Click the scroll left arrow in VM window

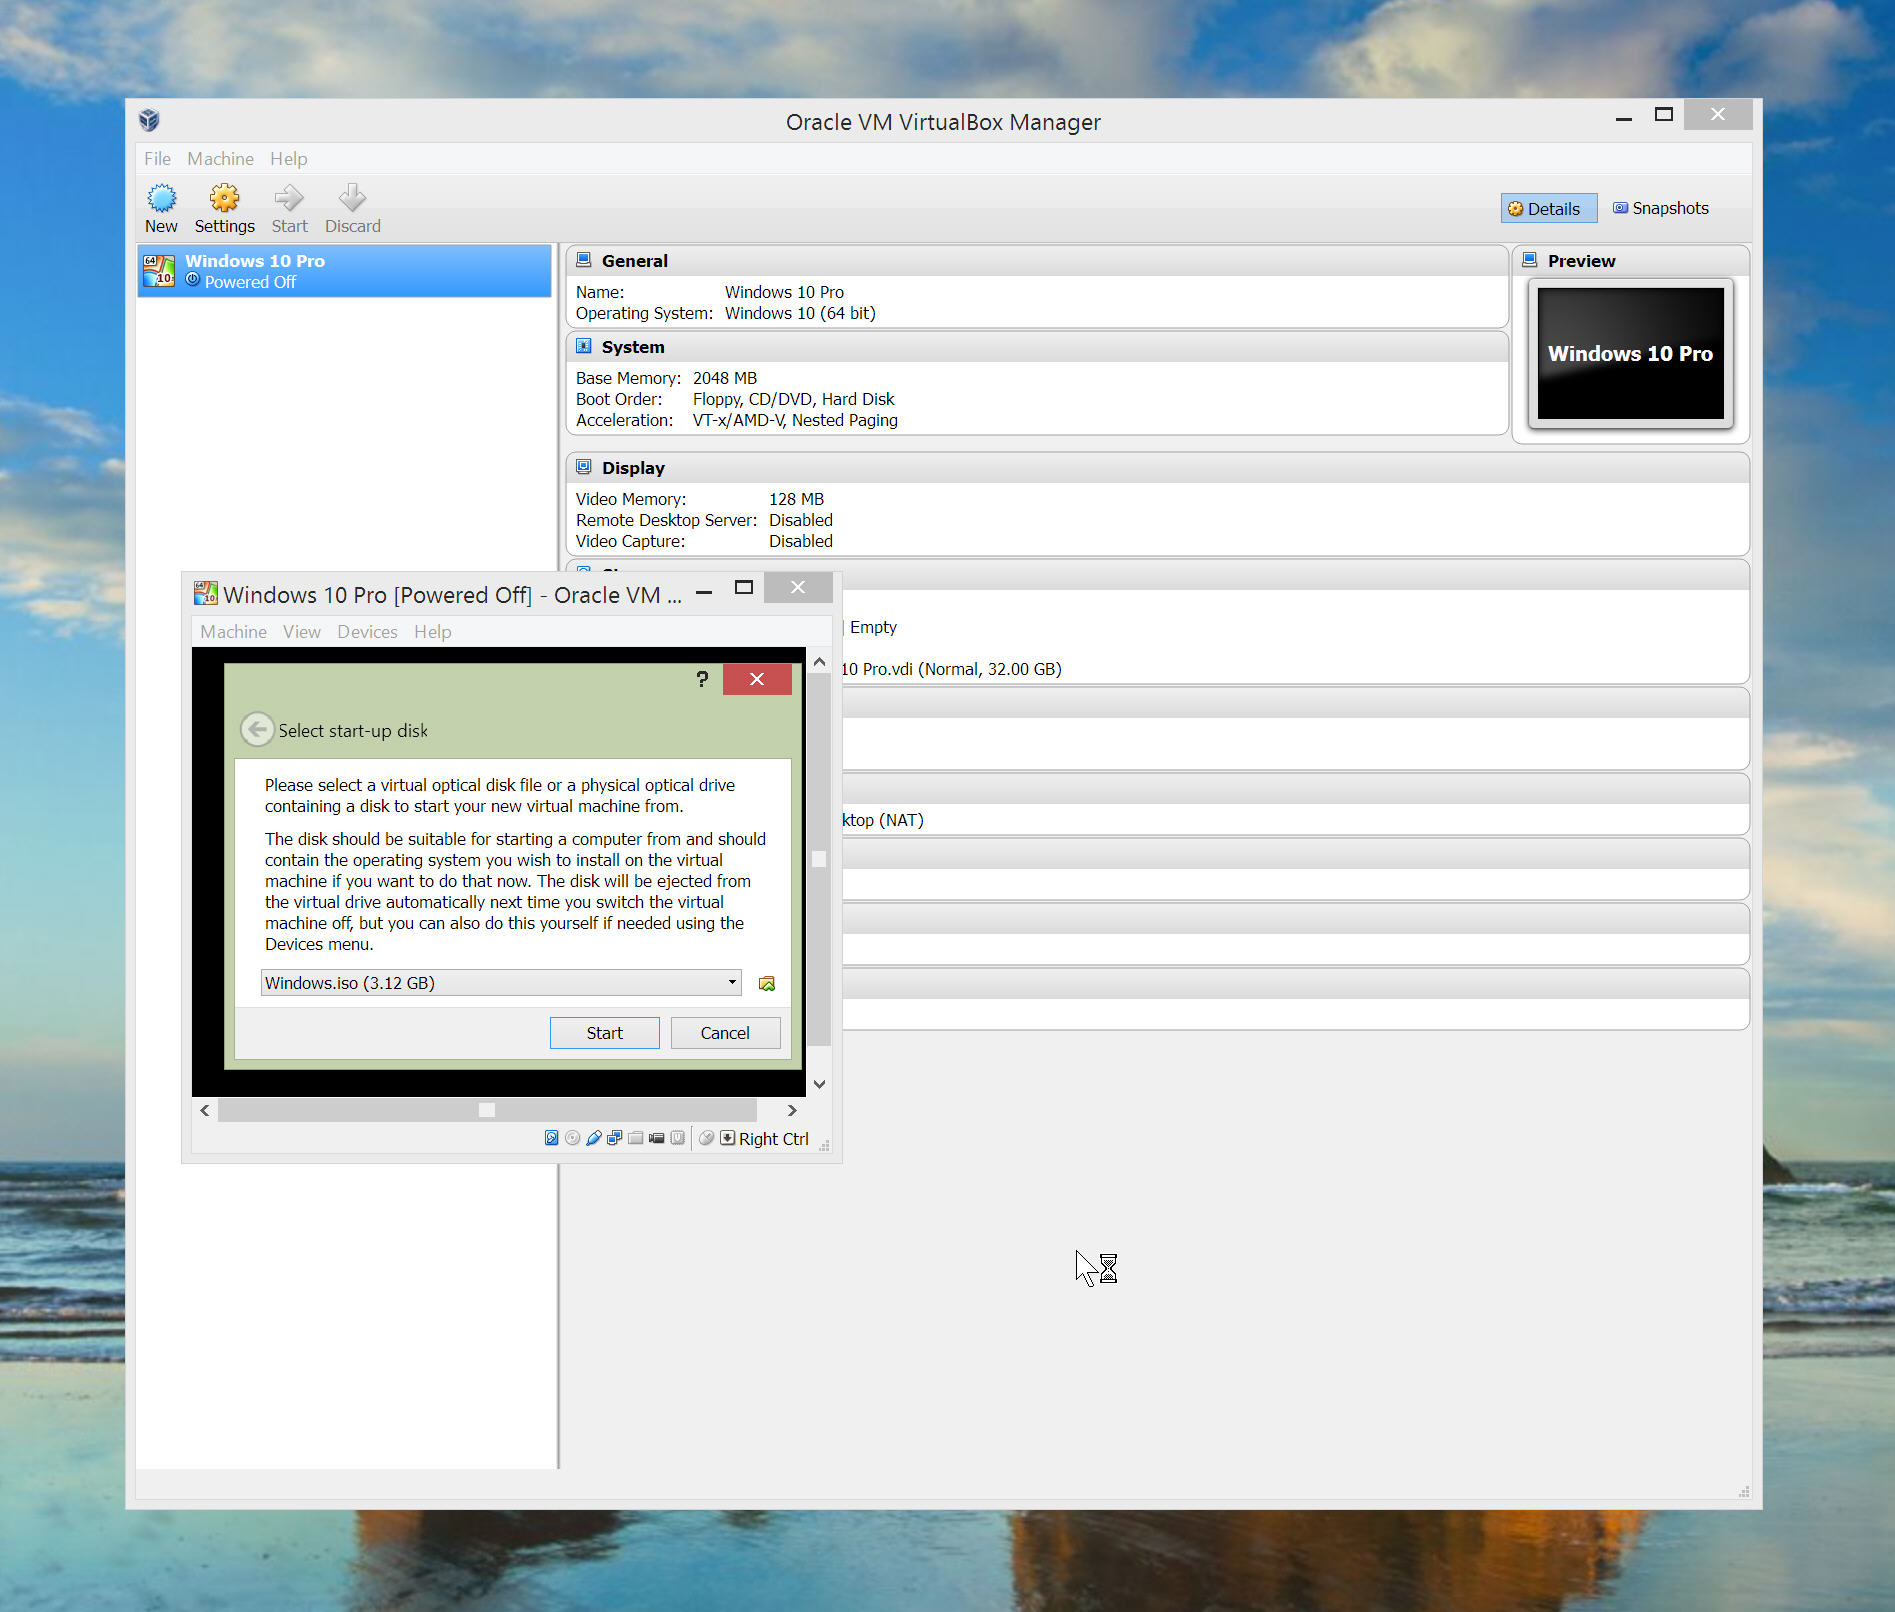click(x=205, y=1110)
